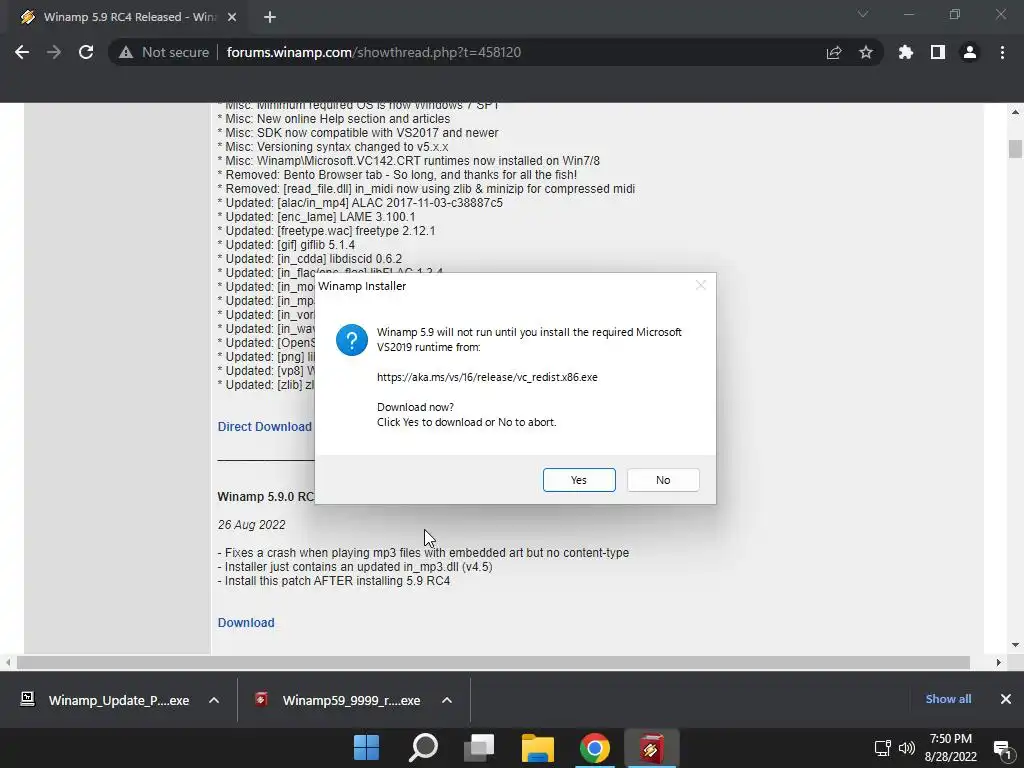Click the horizontal scroll right arrow
This screenshot has height=768, width=1024.
(x=998, y=662)
